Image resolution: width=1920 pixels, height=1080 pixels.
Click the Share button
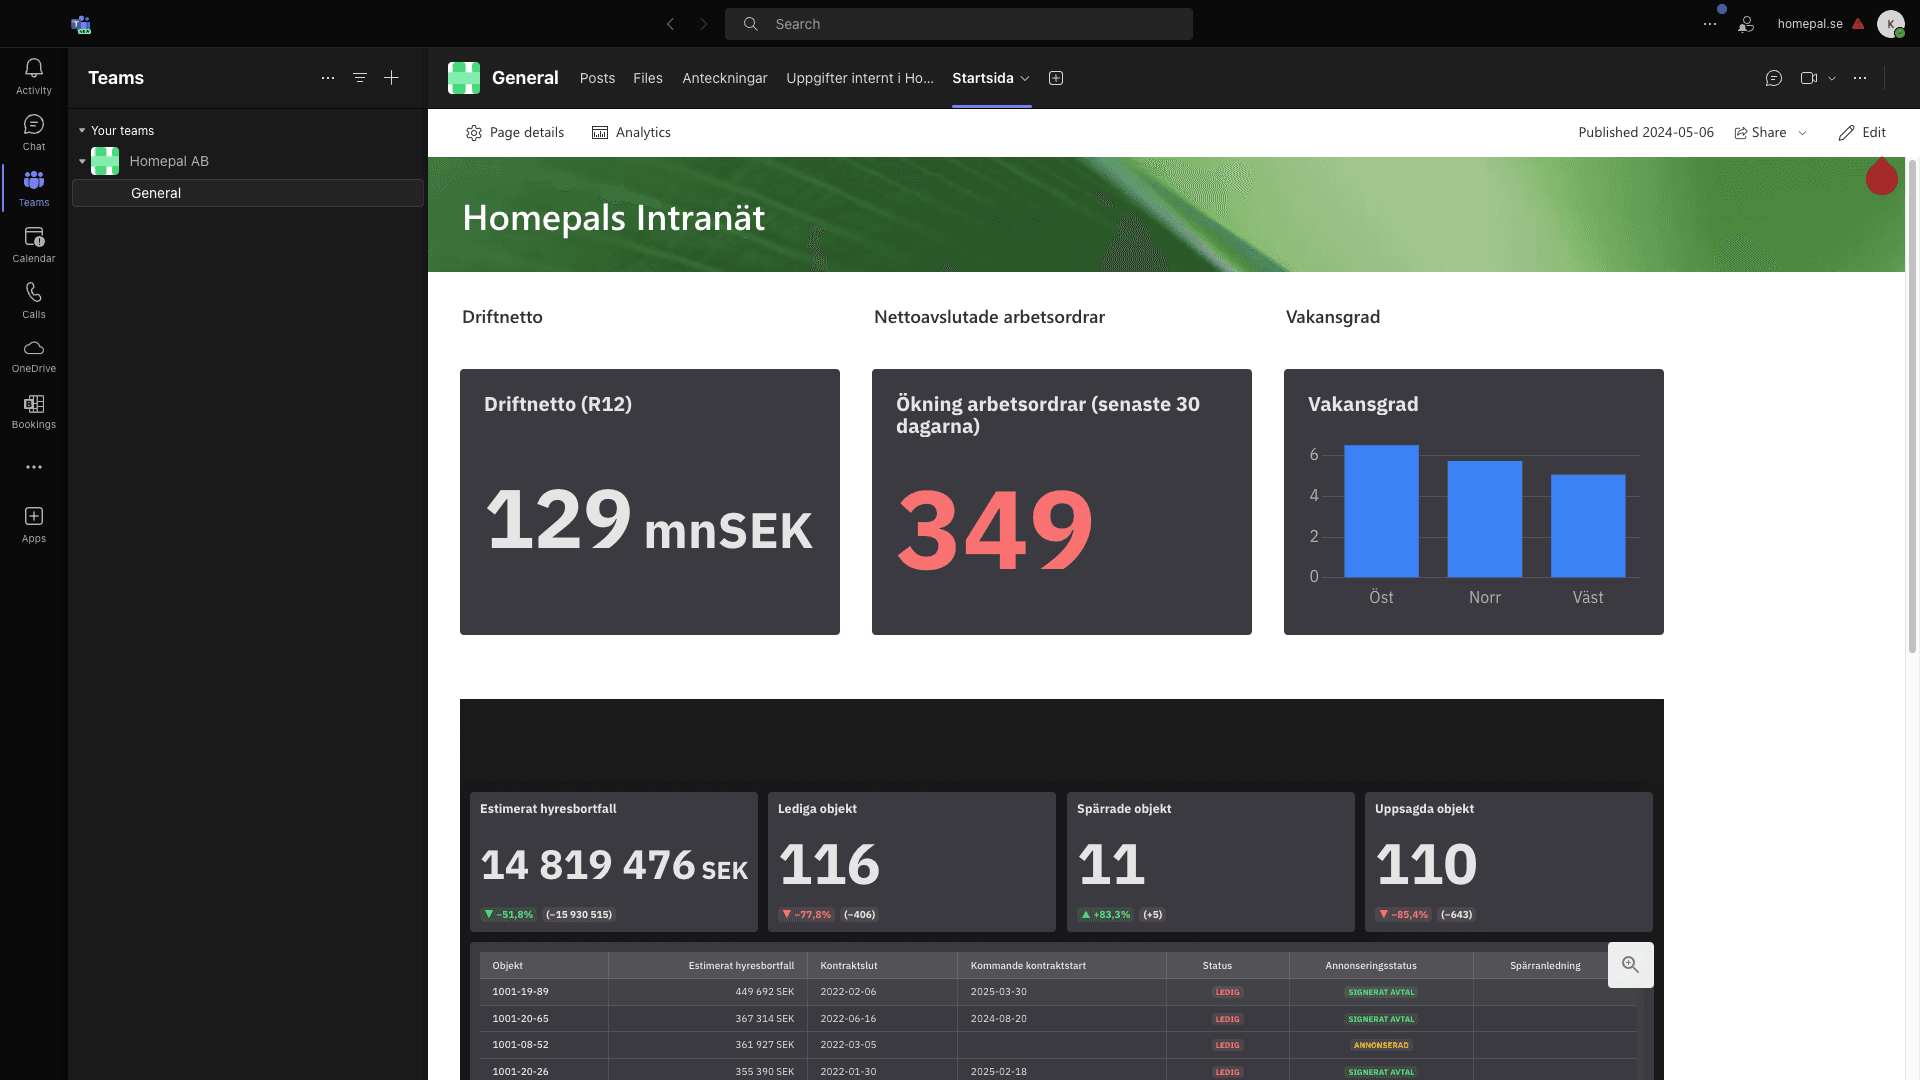1760,133
